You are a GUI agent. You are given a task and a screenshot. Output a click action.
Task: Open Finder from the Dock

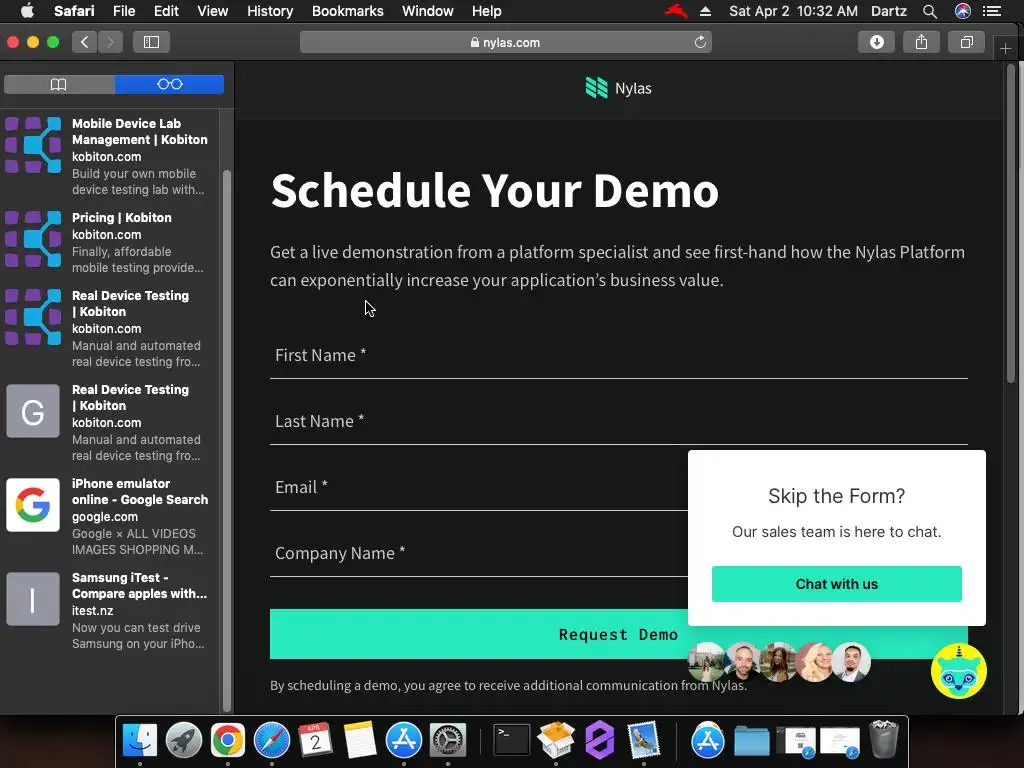(140, 741)
